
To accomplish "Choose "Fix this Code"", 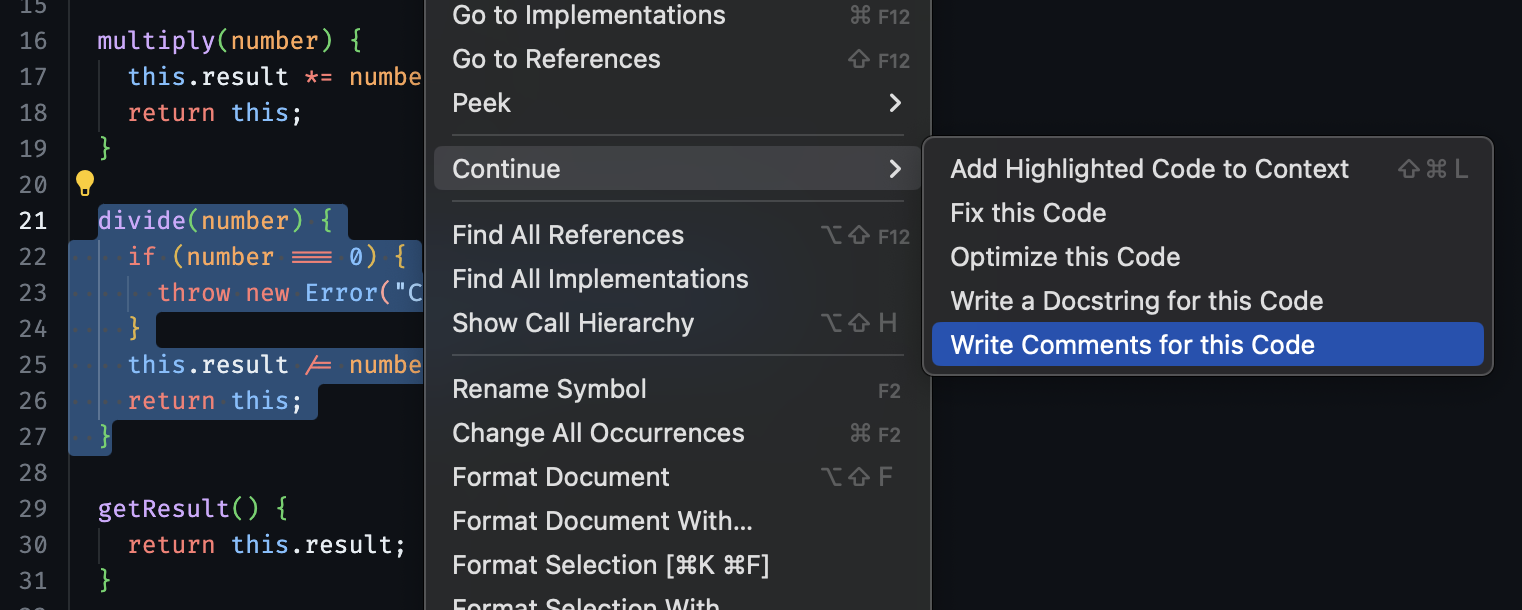I will click(x=1028, y=212).
